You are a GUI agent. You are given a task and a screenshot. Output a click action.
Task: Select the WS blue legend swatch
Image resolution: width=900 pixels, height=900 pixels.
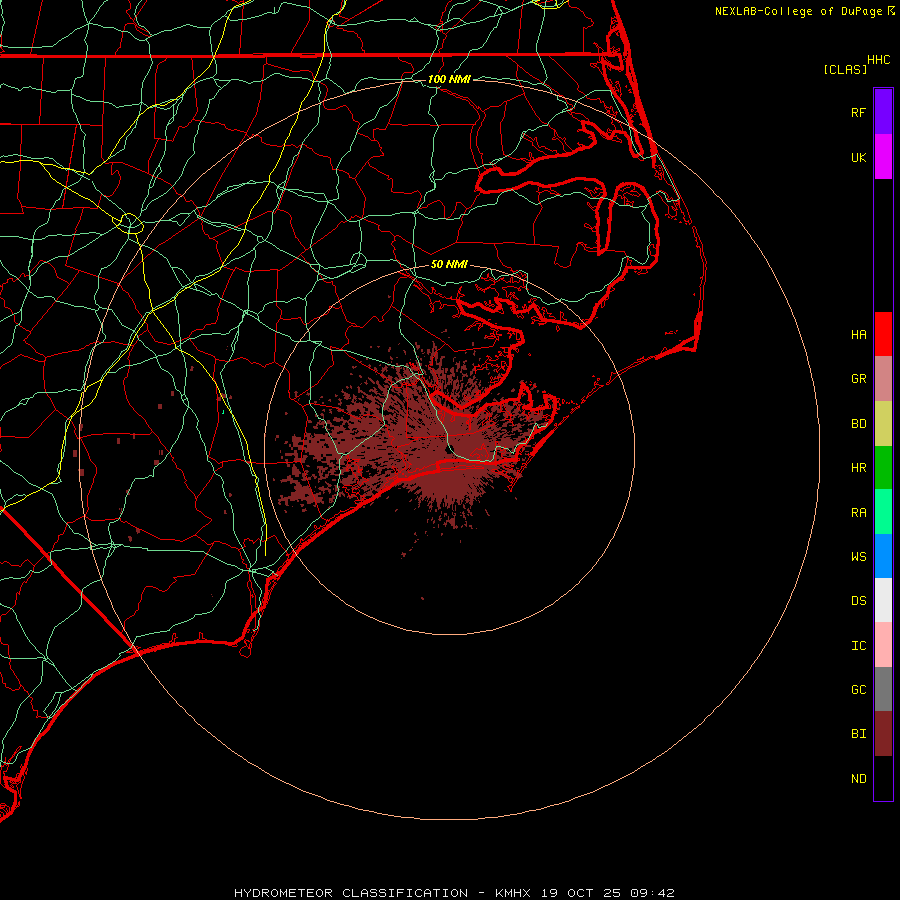883,556
